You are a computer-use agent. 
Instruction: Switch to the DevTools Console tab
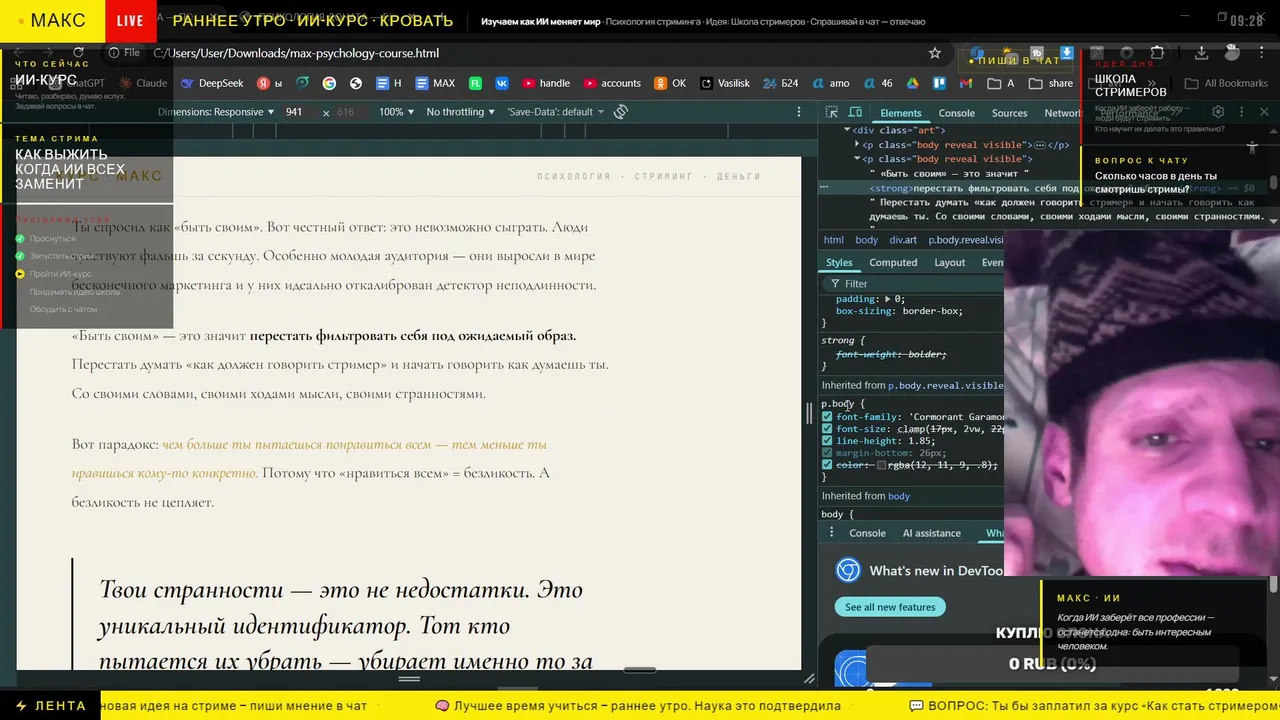tap(956, 113)
